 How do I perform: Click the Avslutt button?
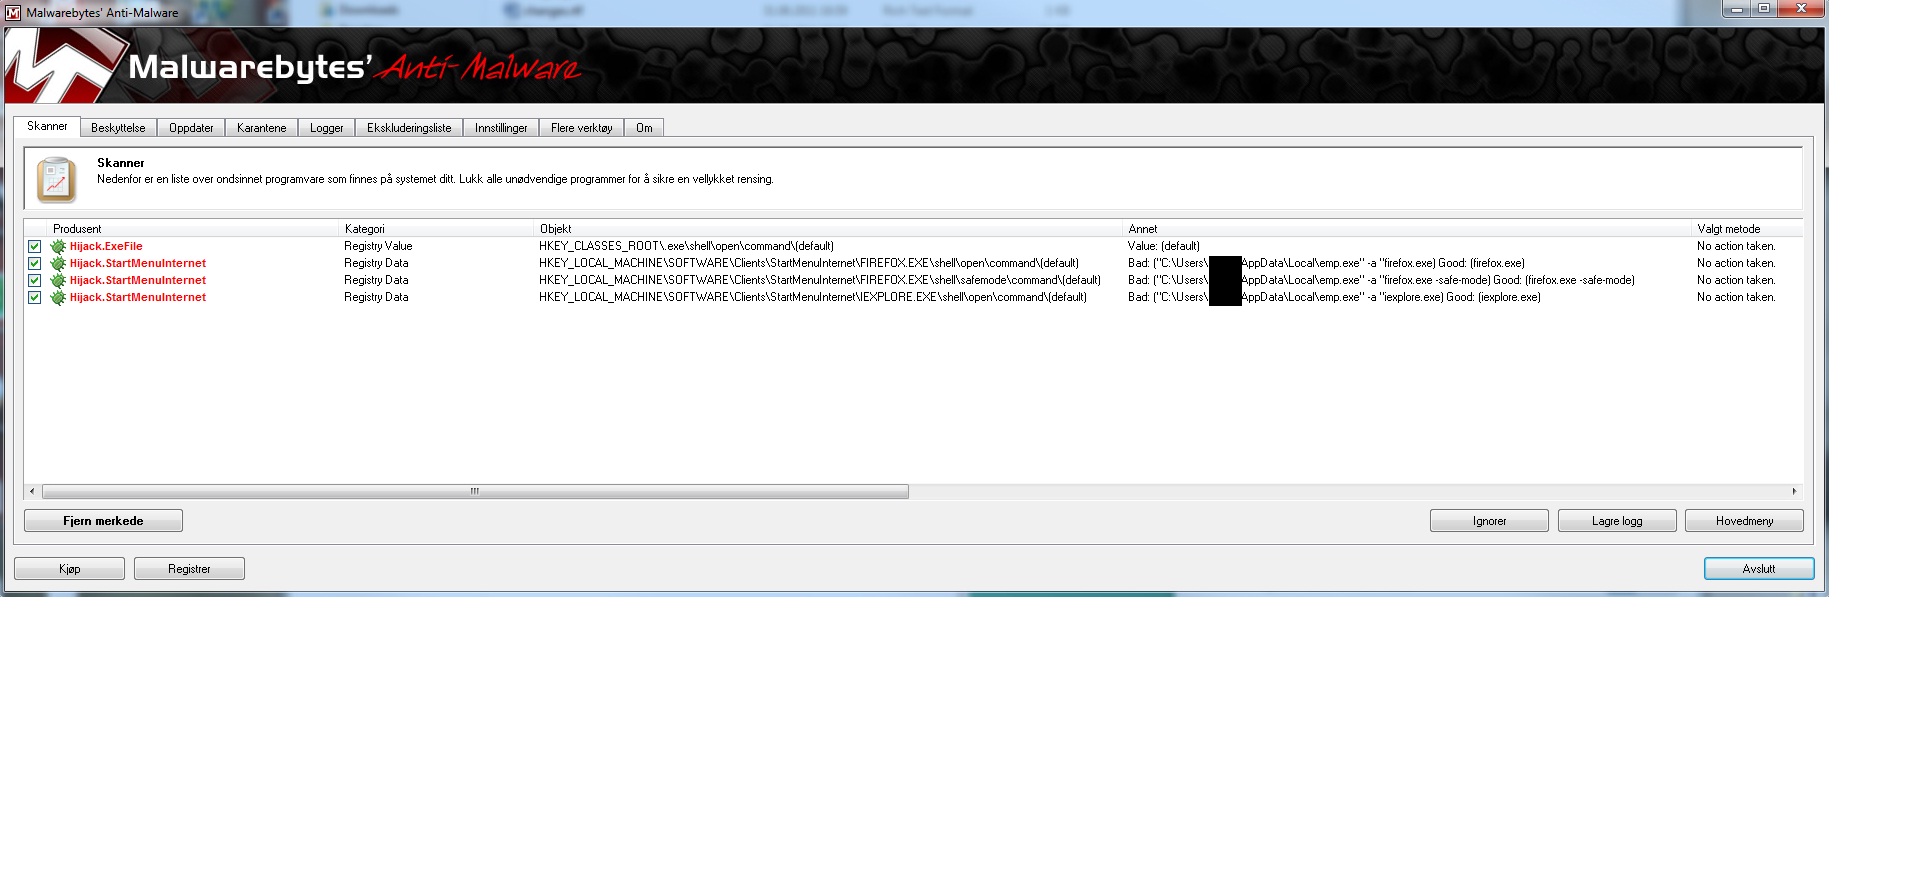pos(1759,569)
